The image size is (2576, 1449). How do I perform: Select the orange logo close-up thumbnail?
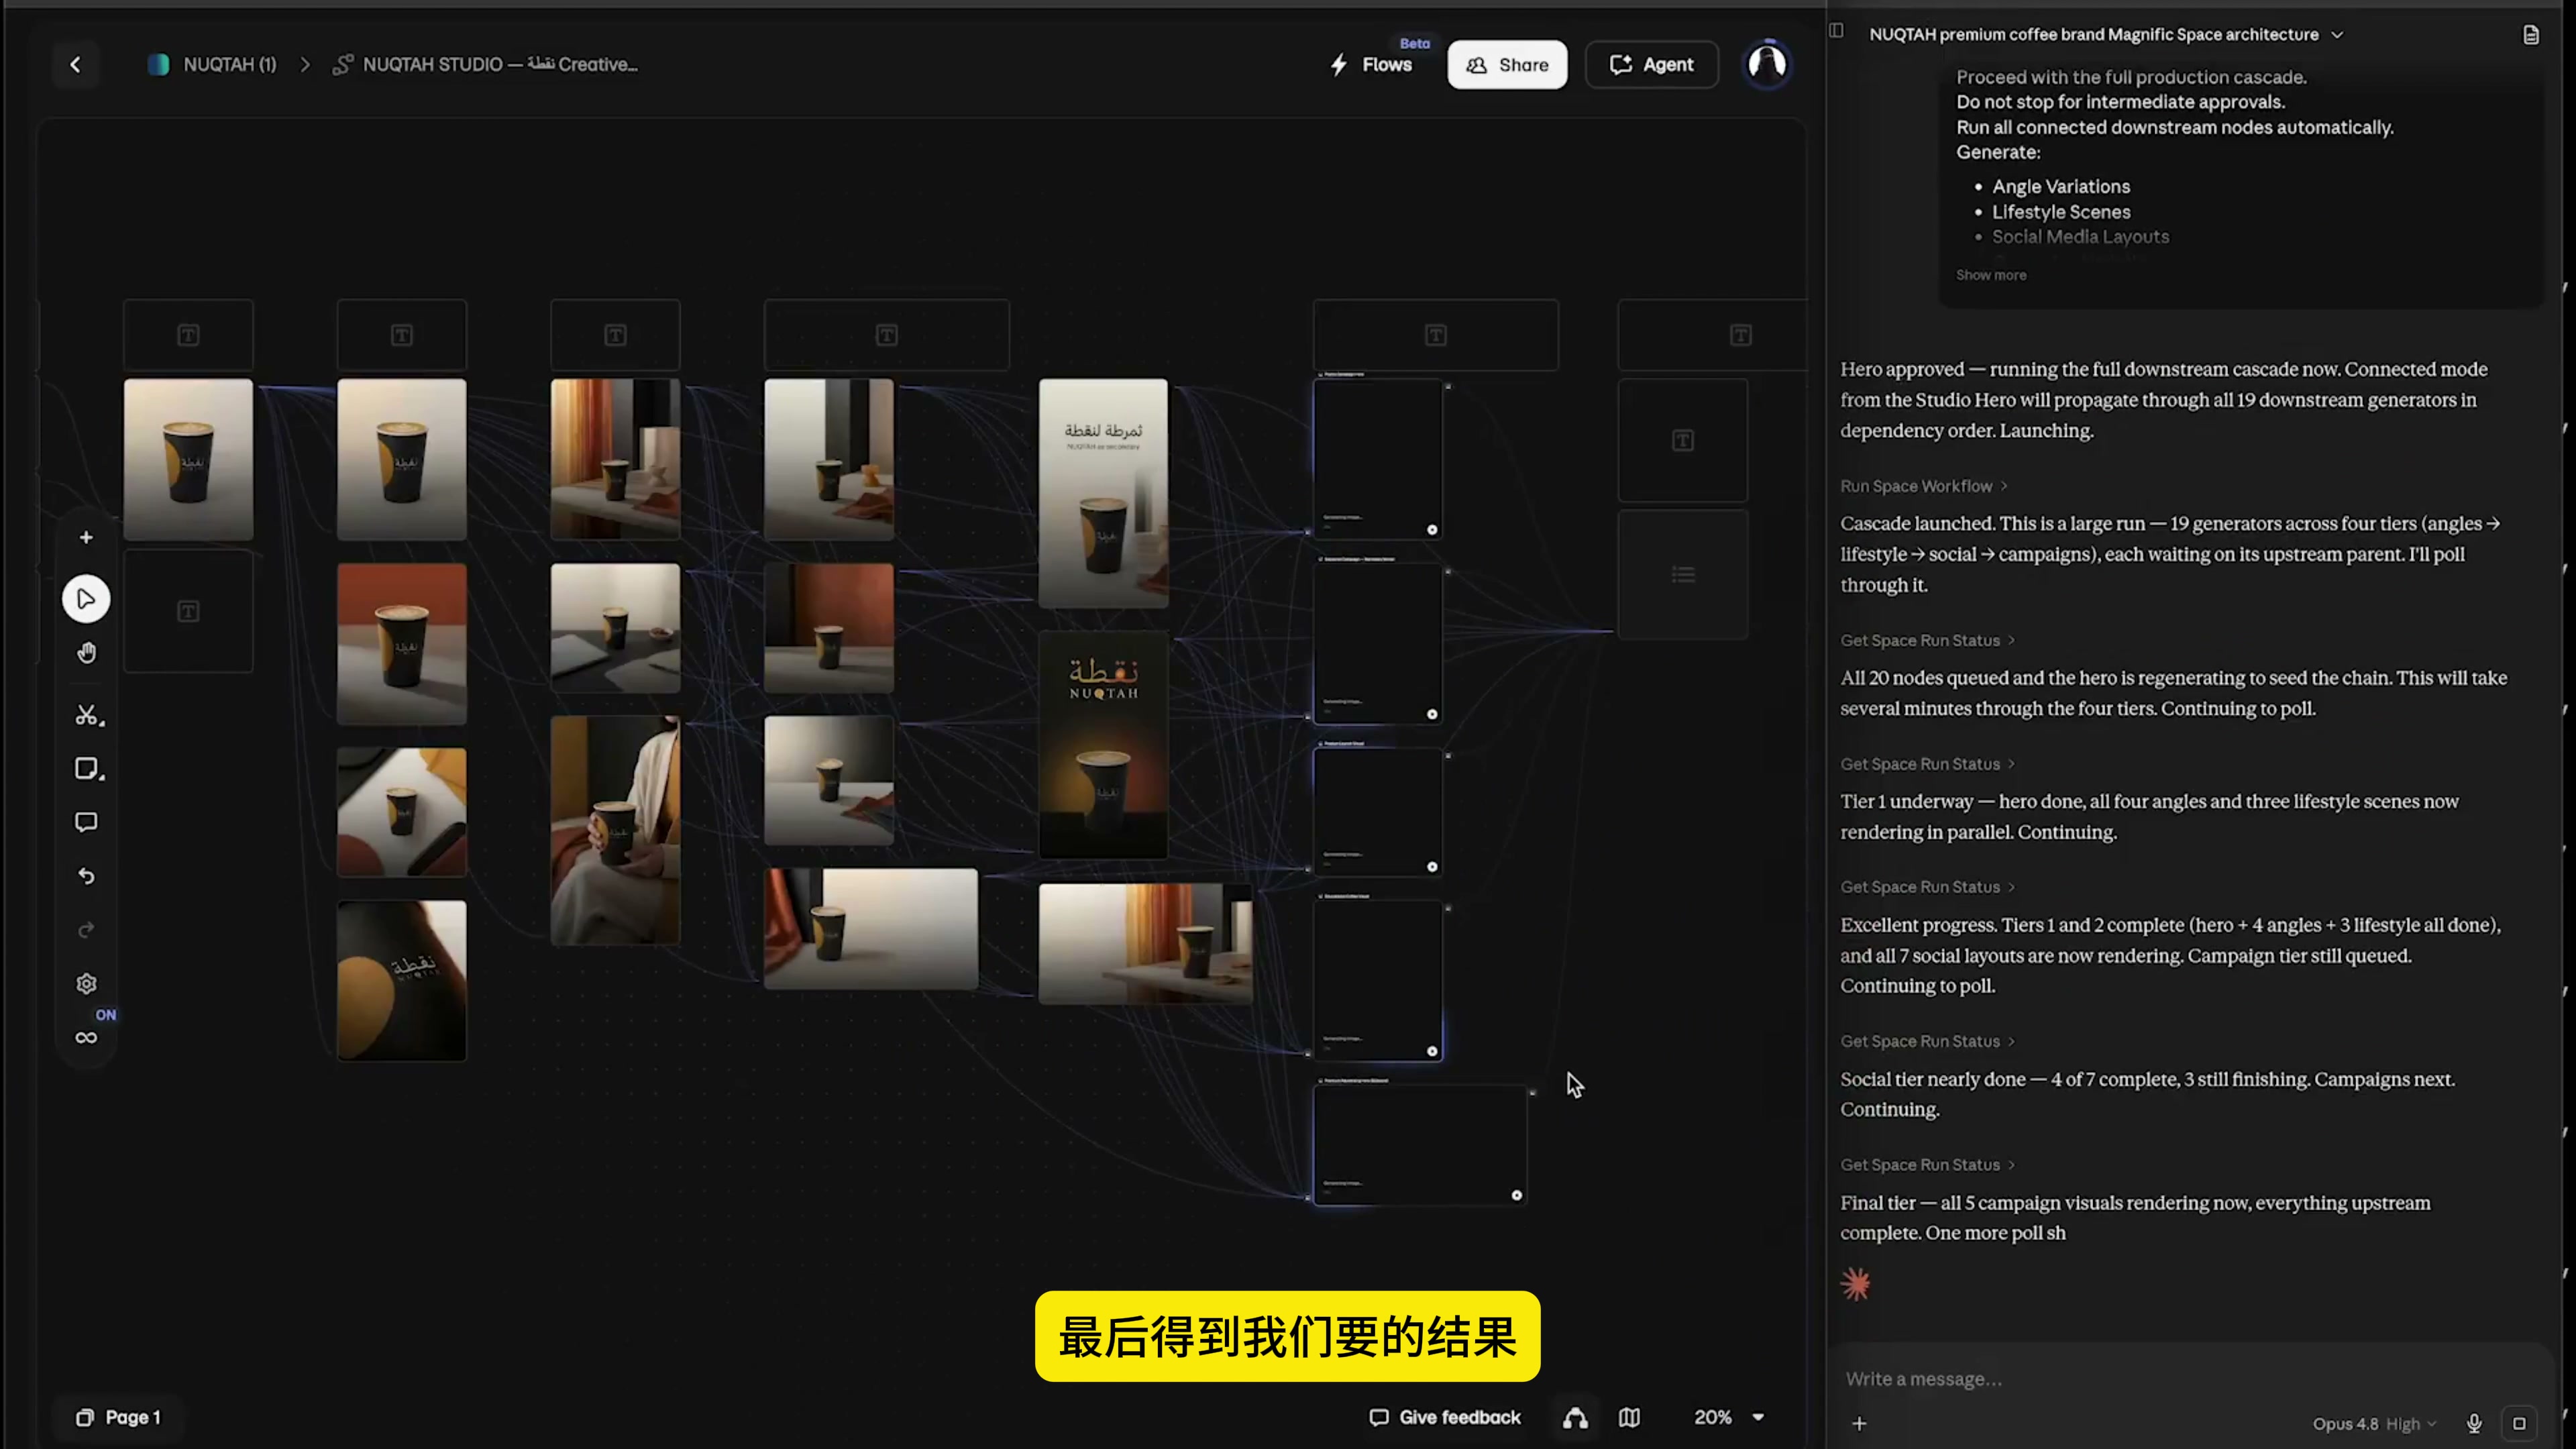401,981
